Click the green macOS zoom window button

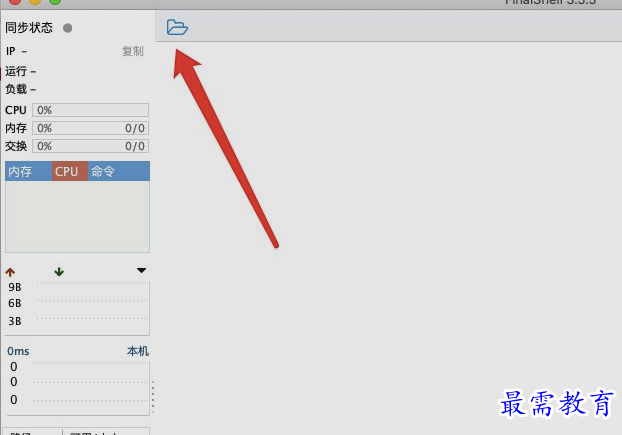point(55,1)
